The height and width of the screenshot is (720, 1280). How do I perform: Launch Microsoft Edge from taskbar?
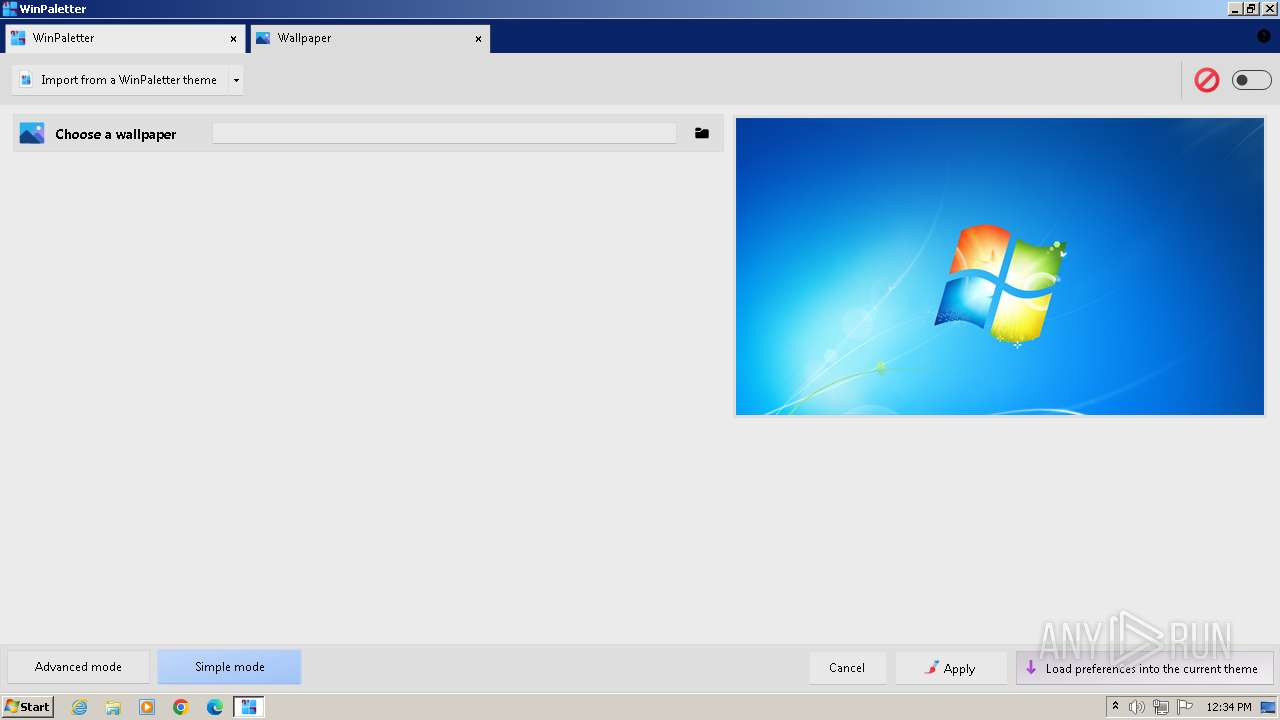pyautogui.click(x=215, y=707)
